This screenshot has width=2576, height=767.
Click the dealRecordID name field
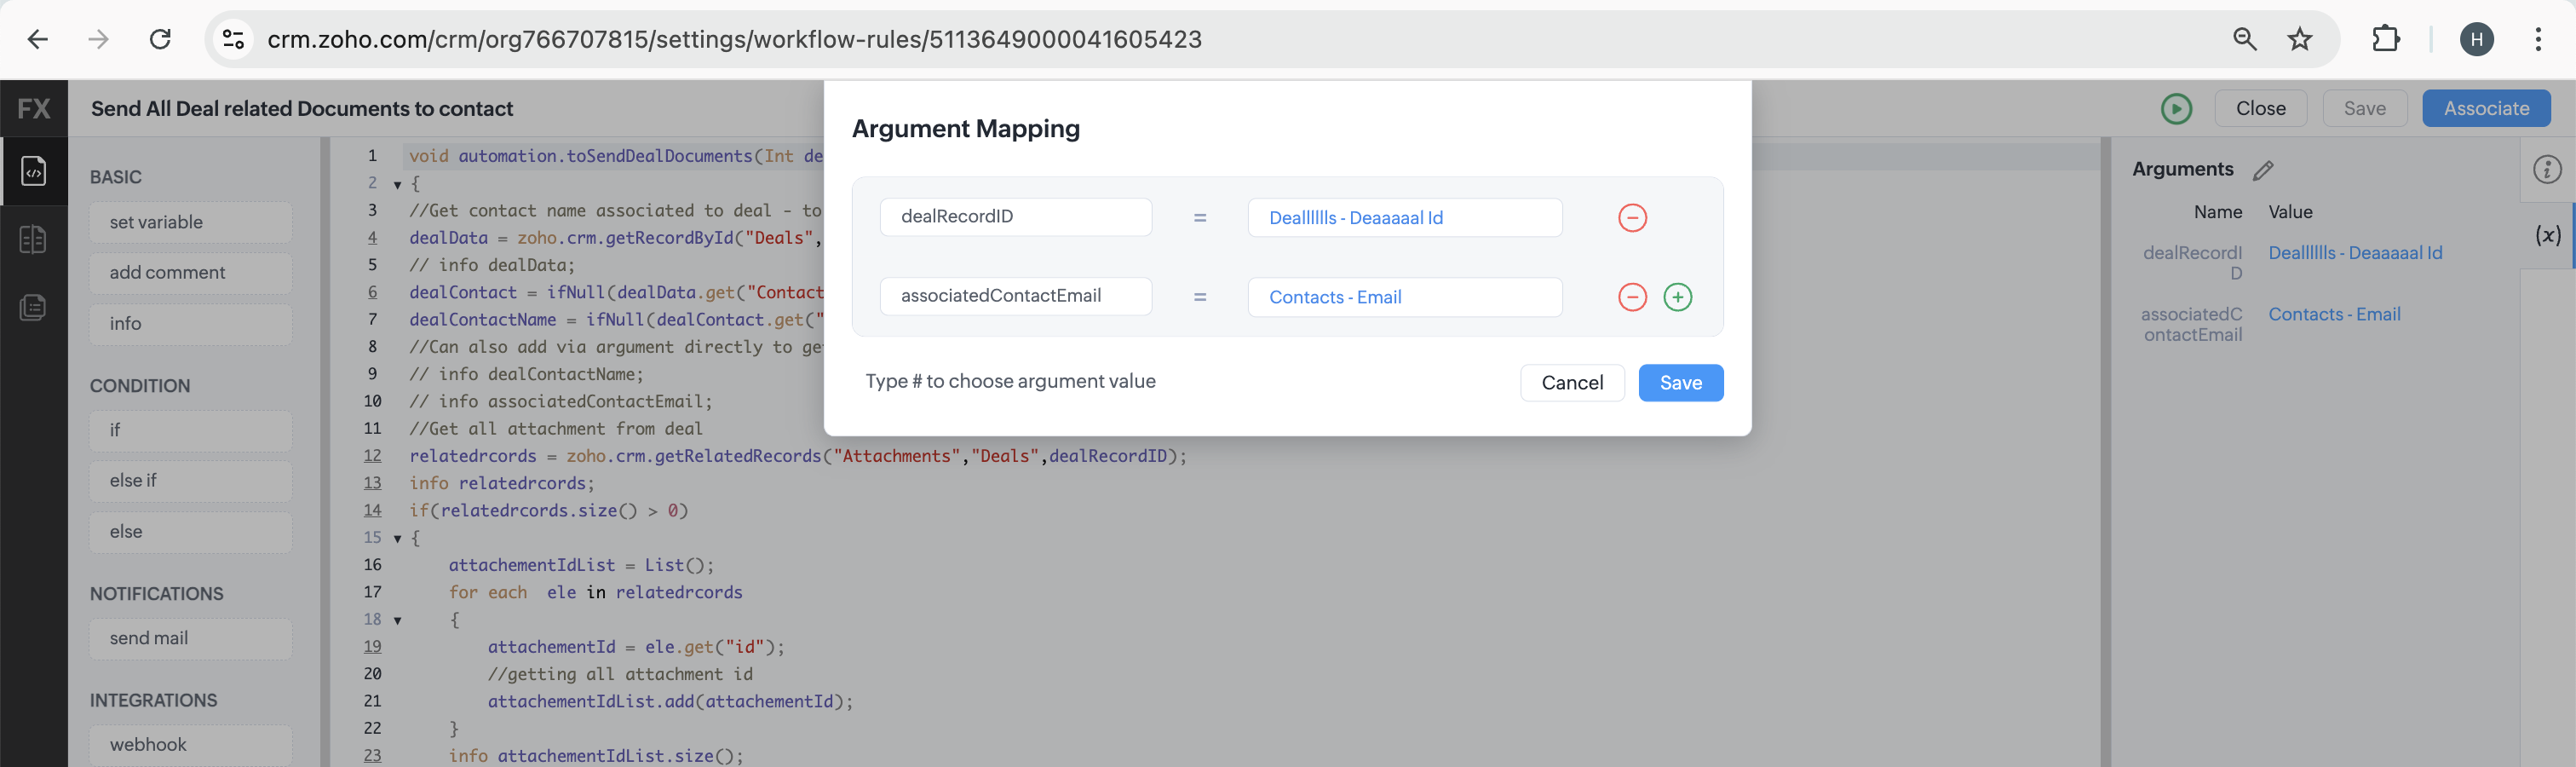coord(1015,217)
